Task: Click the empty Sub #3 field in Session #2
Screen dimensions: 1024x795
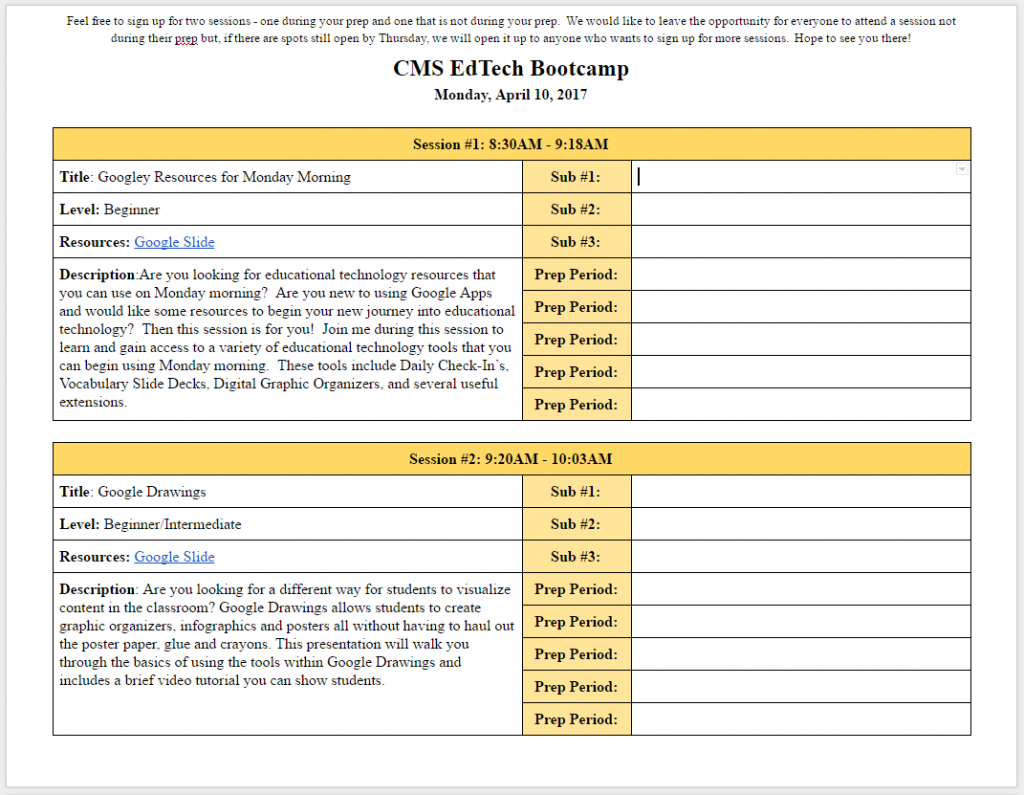Action: (x=801, y=557)
